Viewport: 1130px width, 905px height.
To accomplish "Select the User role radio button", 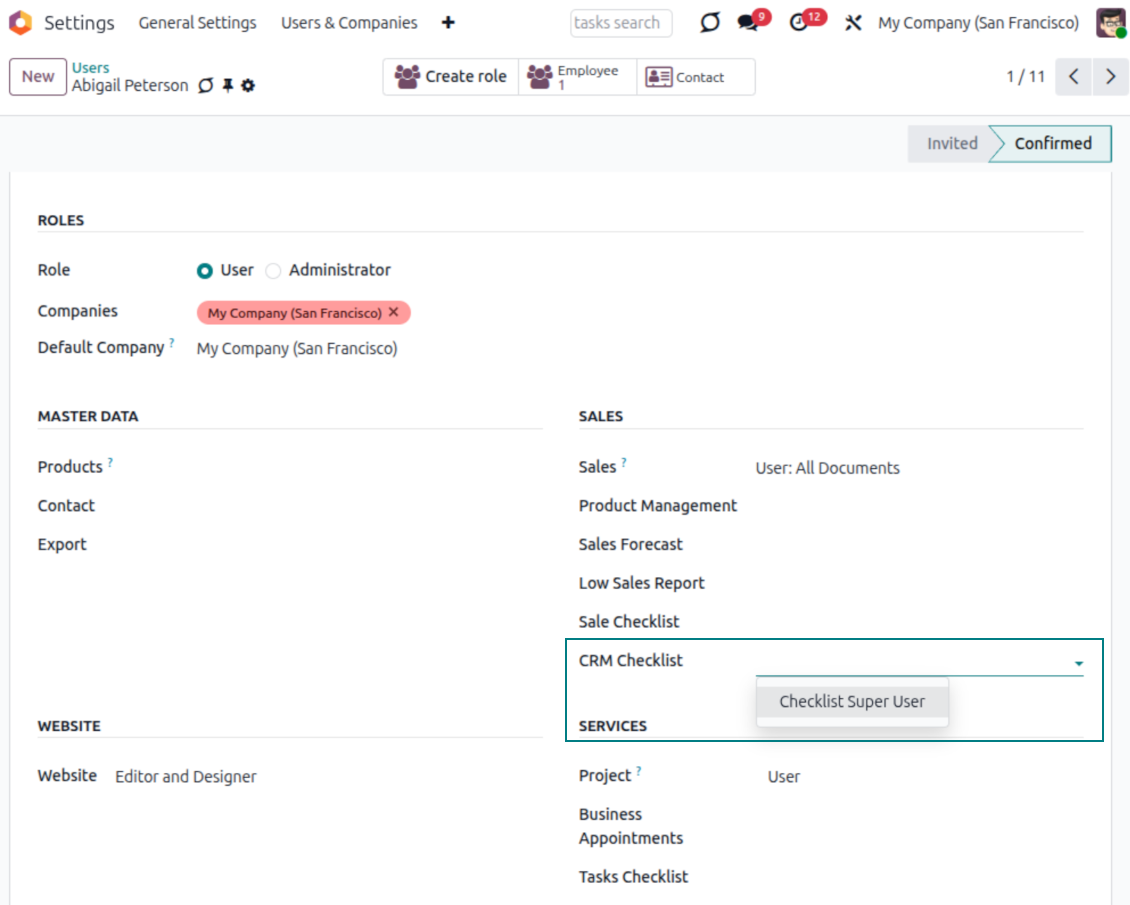I will coord(205,270).
